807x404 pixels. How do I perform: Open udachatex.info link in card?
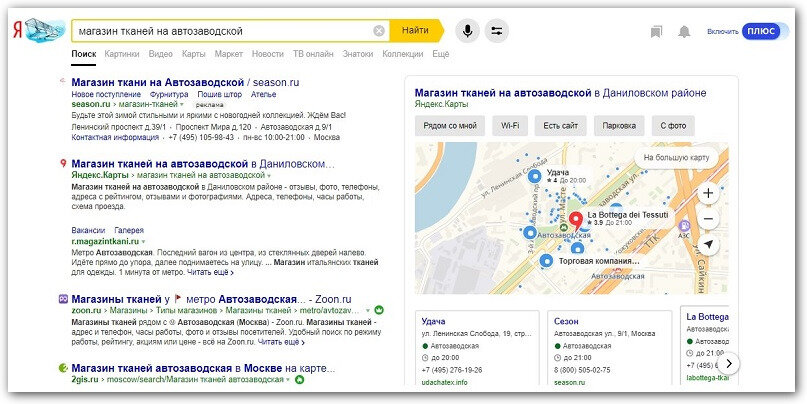(444, 382)
